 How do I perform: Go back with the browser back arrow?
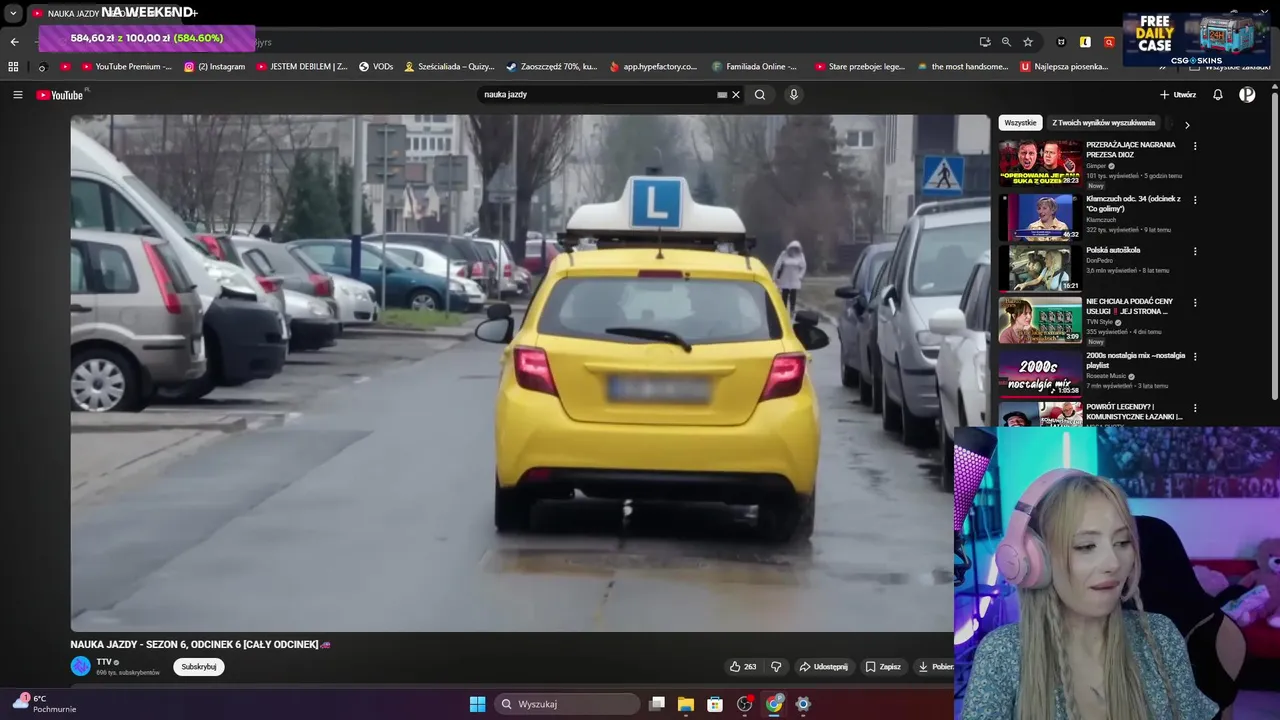coord(14,42)
